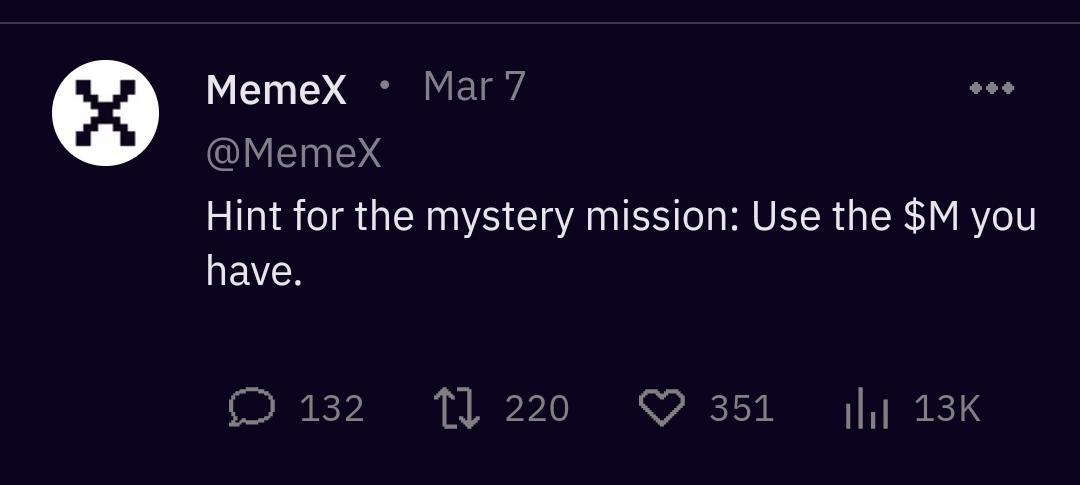Click the 13K views count

947,408
